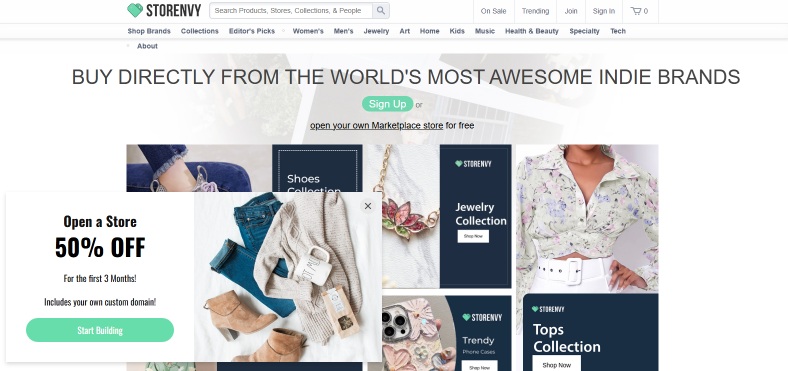The width and height of the screenshot is (788, 371).
Task: Click the Join link
Action: pos(571,11)
